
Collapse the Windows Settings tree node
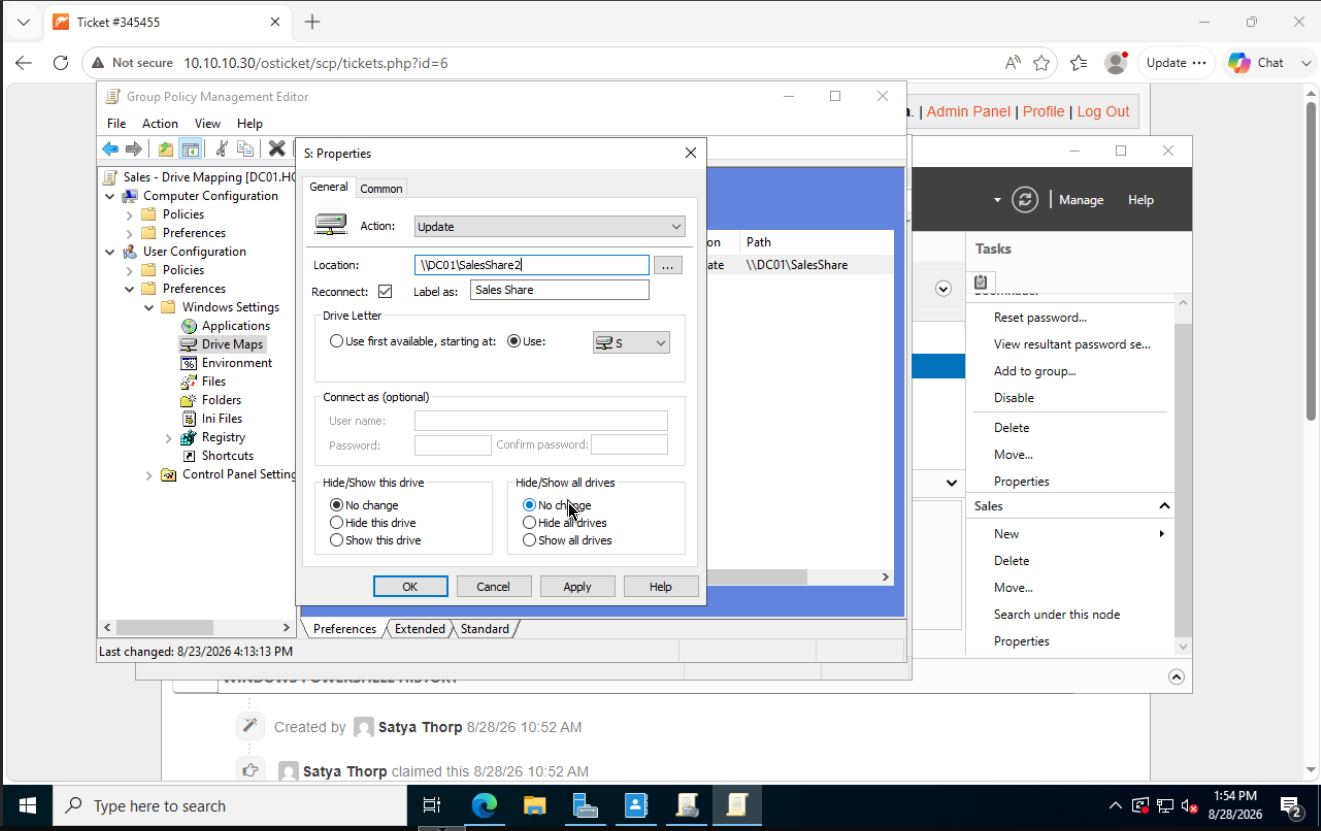click(x=148, y=307)
